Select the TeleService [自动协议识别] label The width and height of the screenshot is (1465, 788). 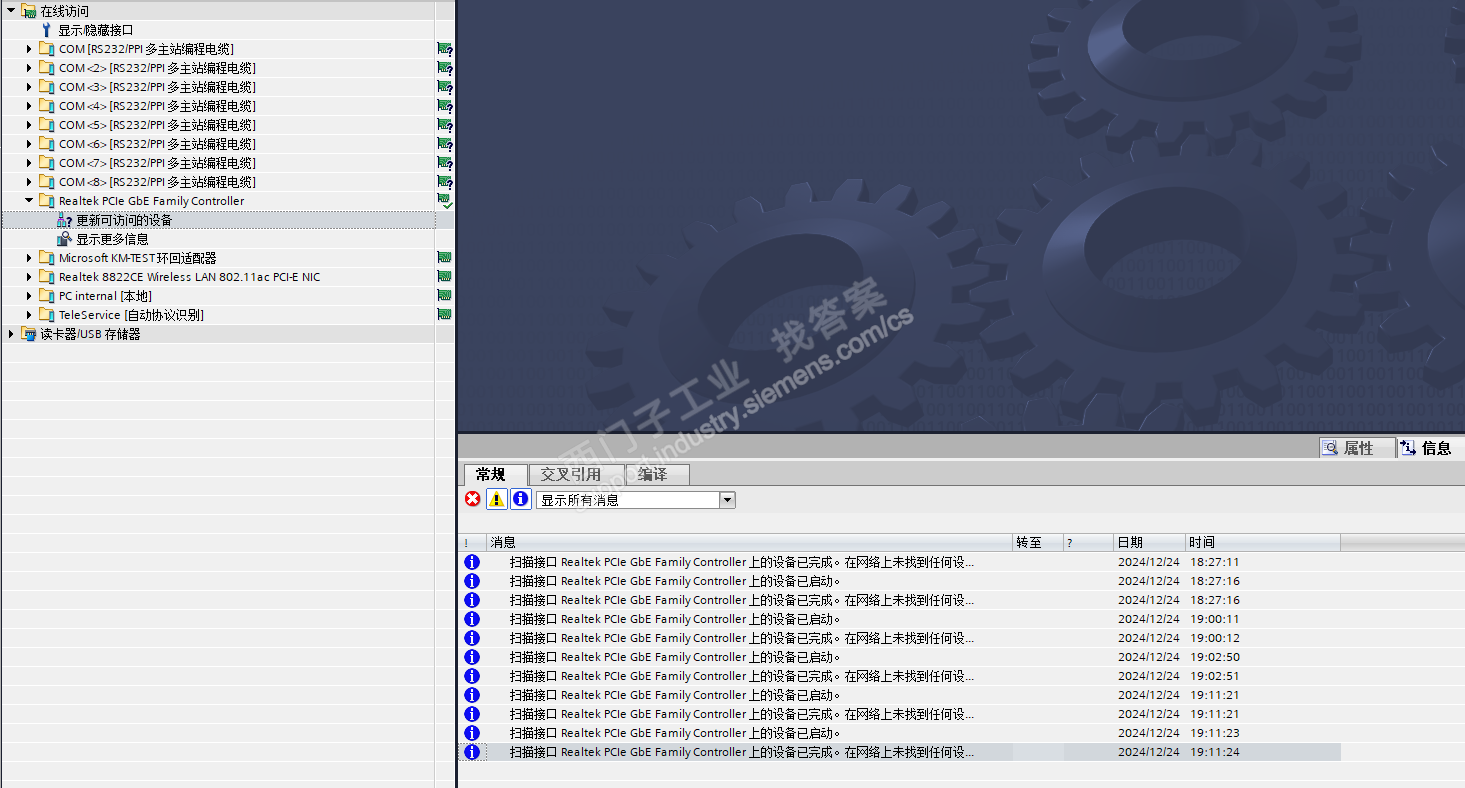pos(131,315)
